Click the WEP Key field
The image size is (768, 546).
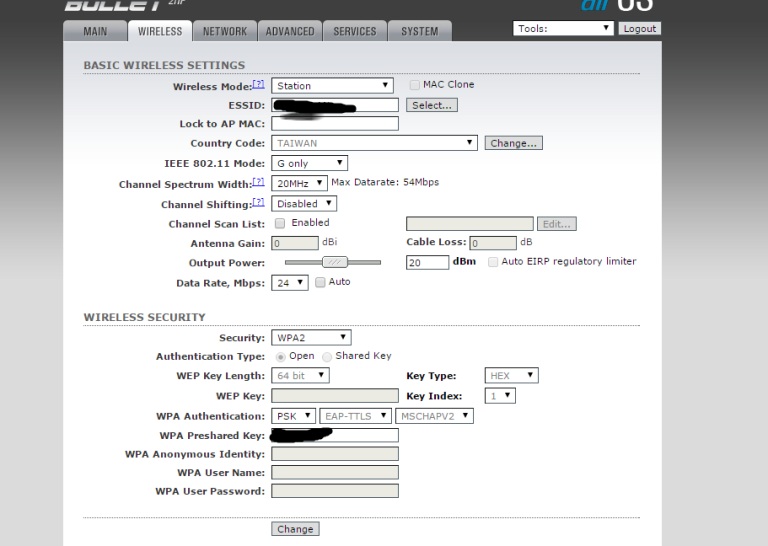point(335,396)
